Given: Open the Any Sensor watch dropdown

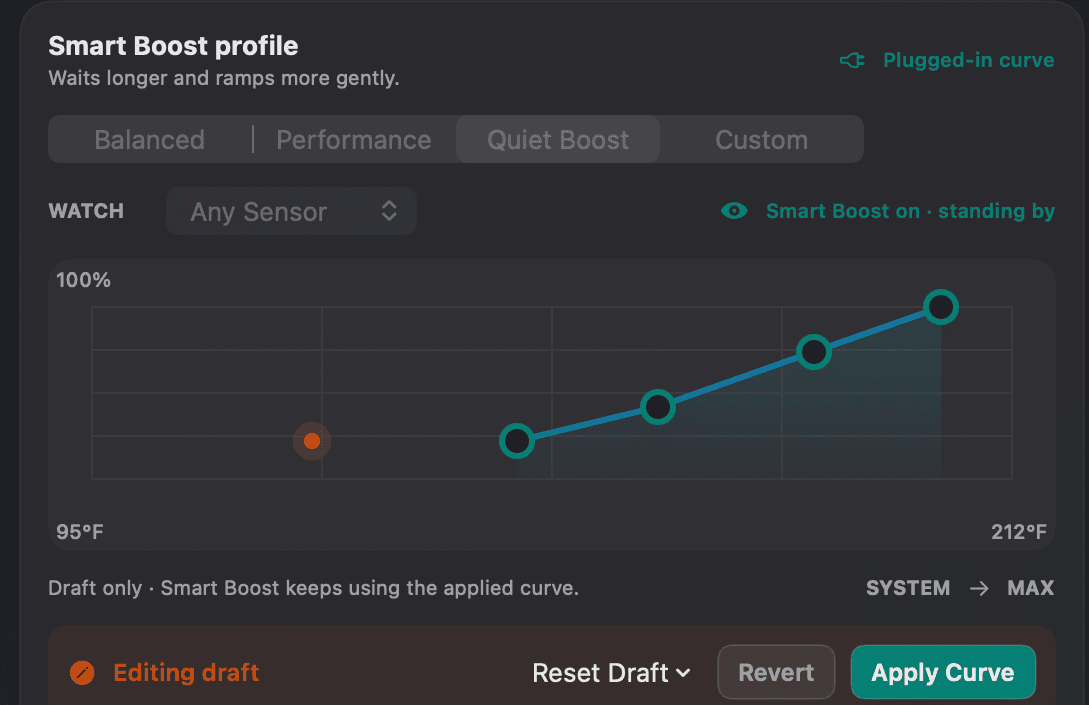Looking at the screenshot, I should click(291, 211).
